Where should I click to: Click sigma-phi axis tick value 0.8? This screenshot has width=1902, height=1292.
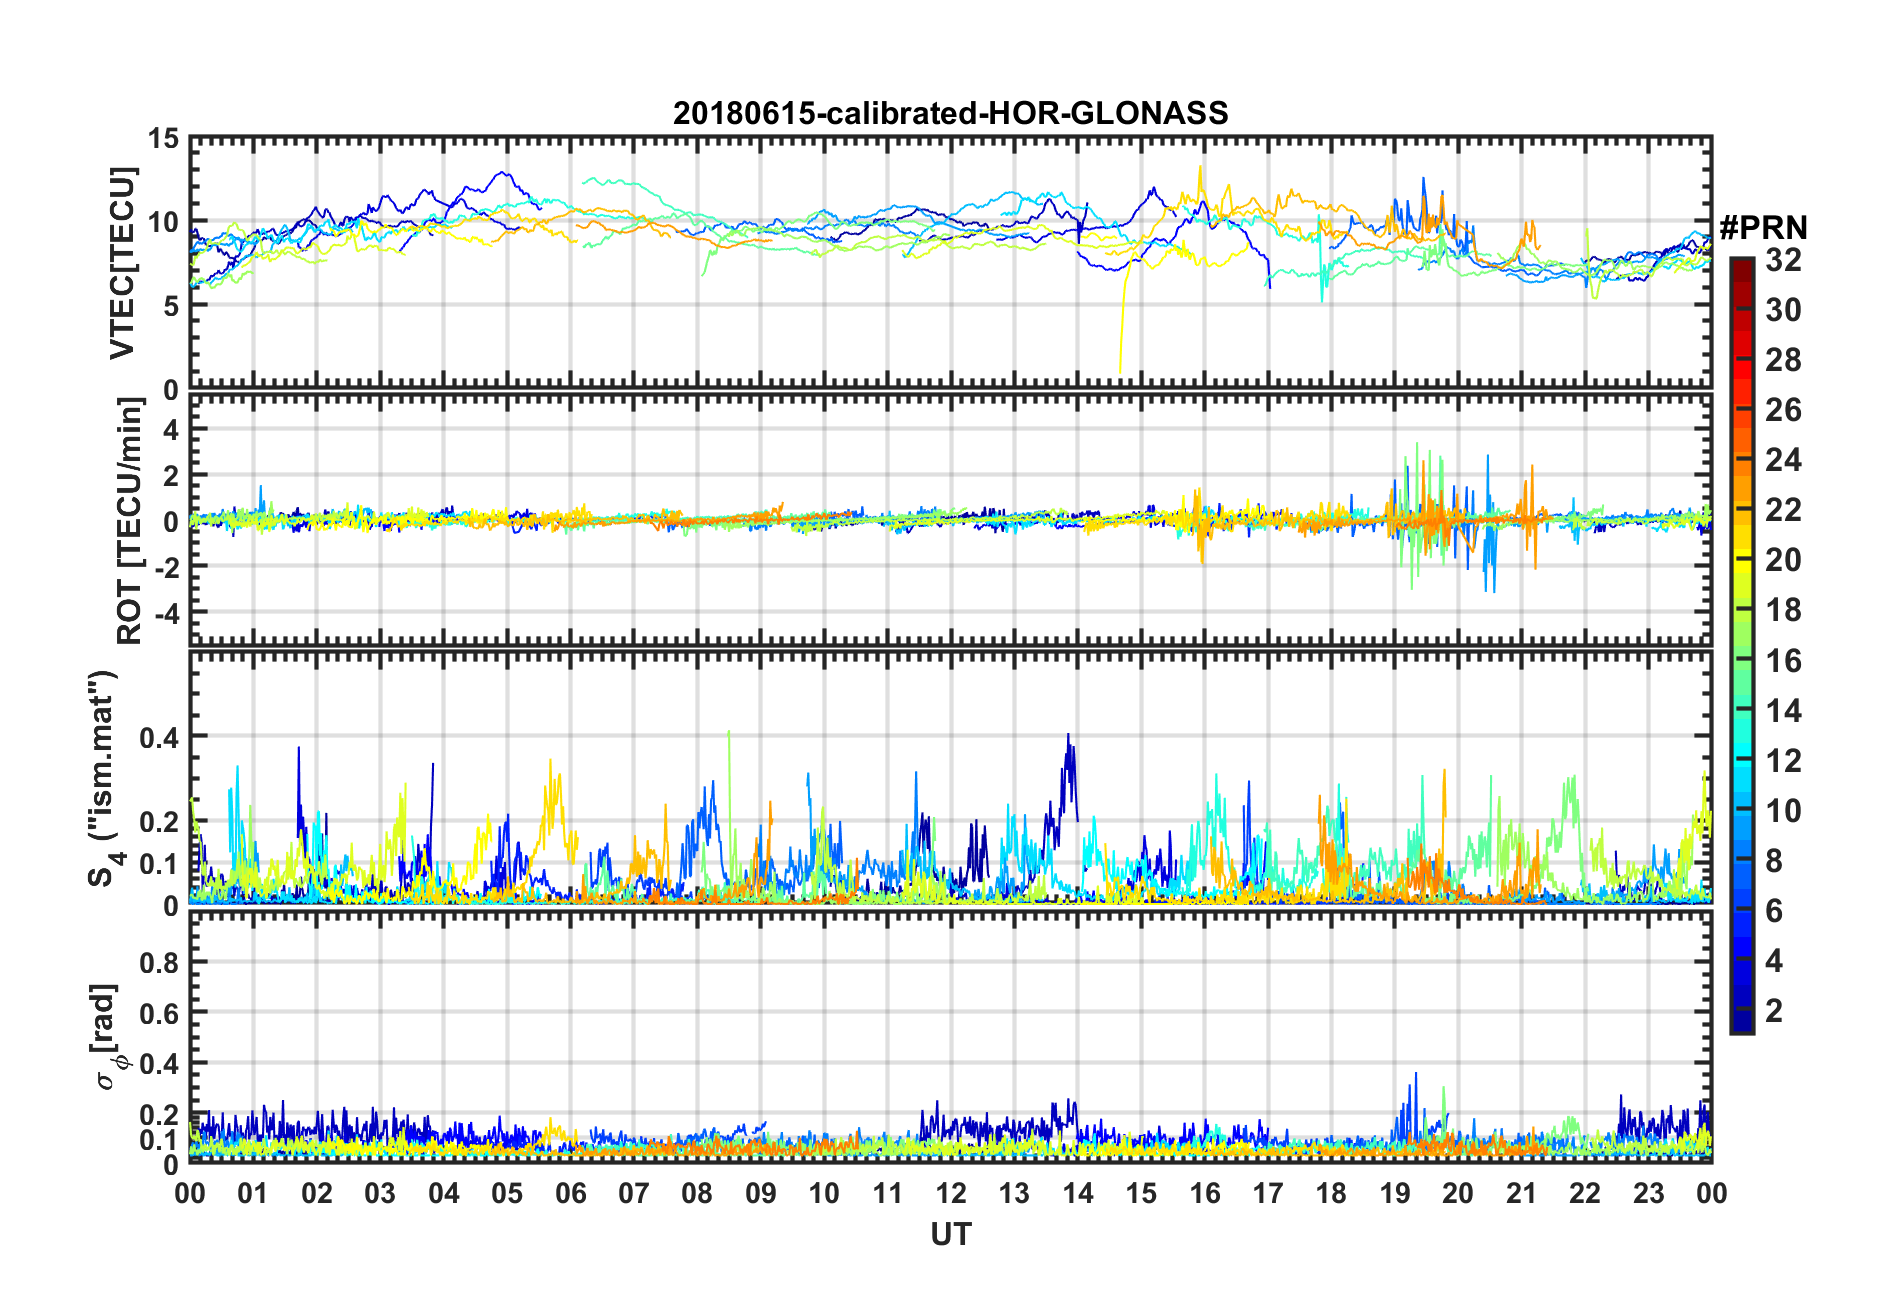point(159,963)
